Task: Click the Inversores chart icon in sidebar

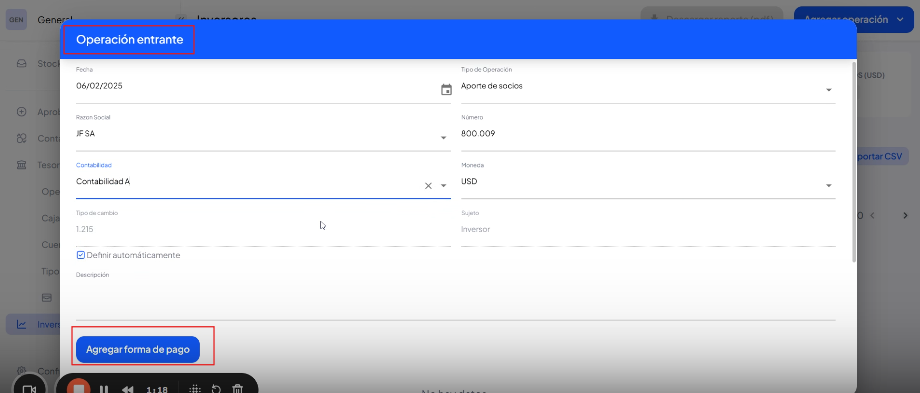Action: [22, 324]
